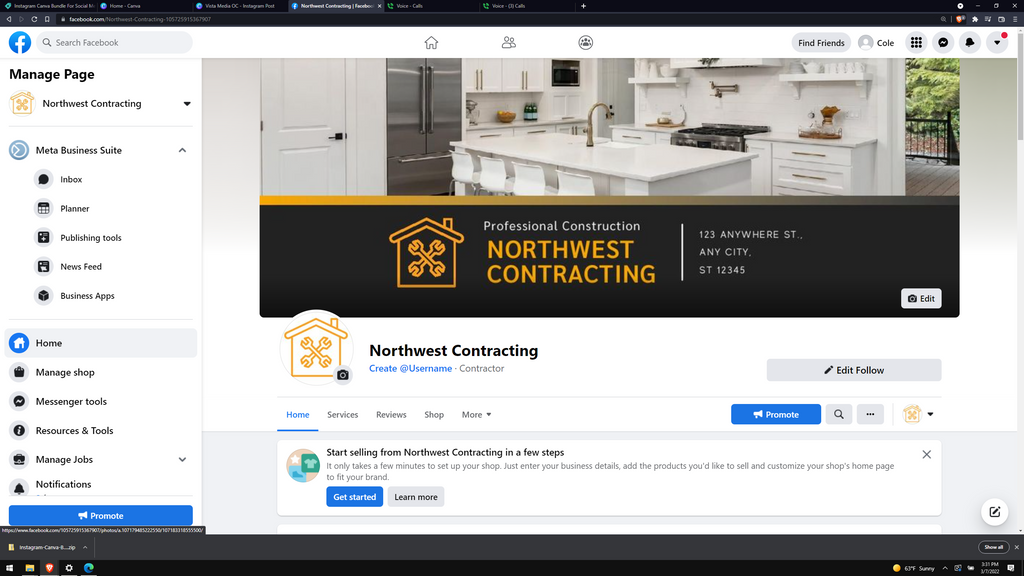The image size is (1024, 576).
Task: Collapse the Meta Business Suite section
Action: click(182, 150)
